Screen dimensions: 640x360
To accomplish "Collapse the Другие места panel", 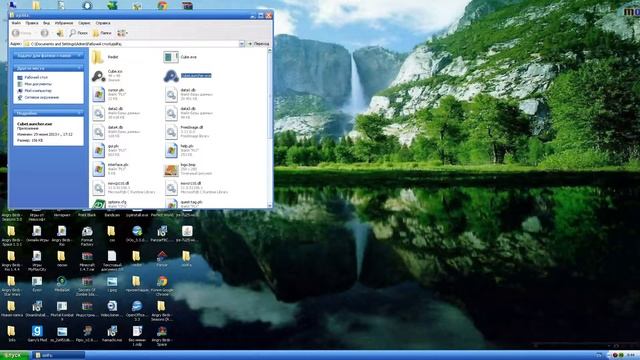I will pos(80,68).
